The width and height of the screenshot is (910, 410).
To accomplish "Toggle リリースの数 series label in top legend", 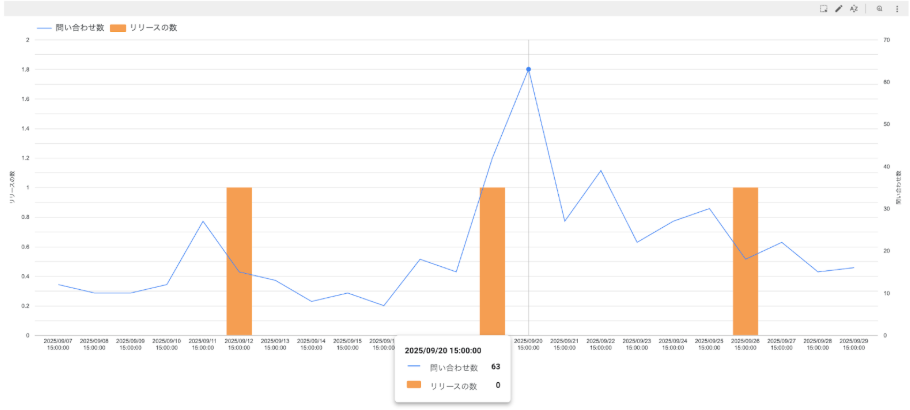I will [153, 28].
